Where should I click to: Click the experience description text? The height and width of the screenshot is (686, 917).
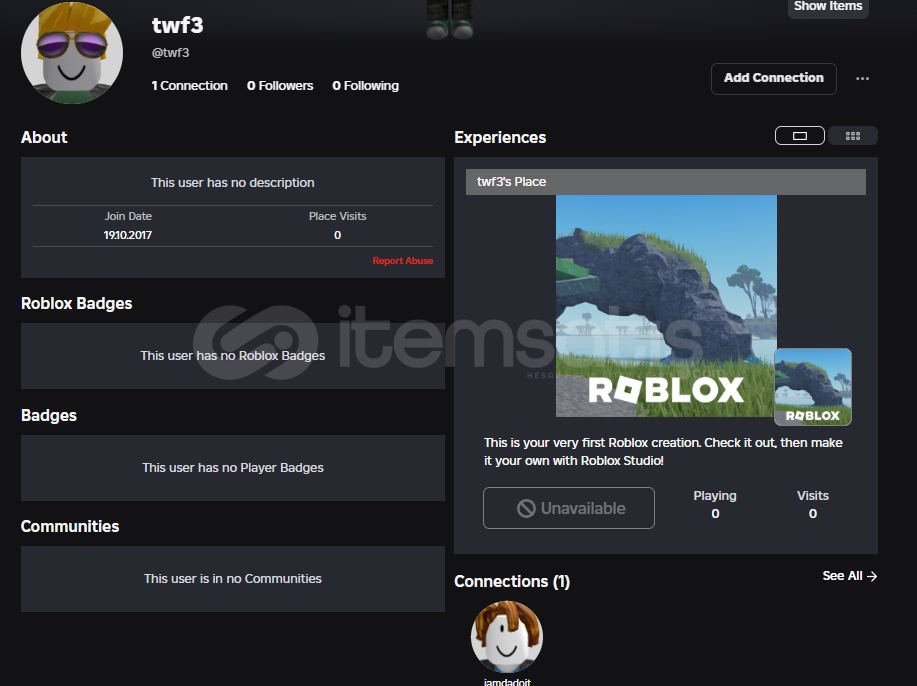[663, 451]
